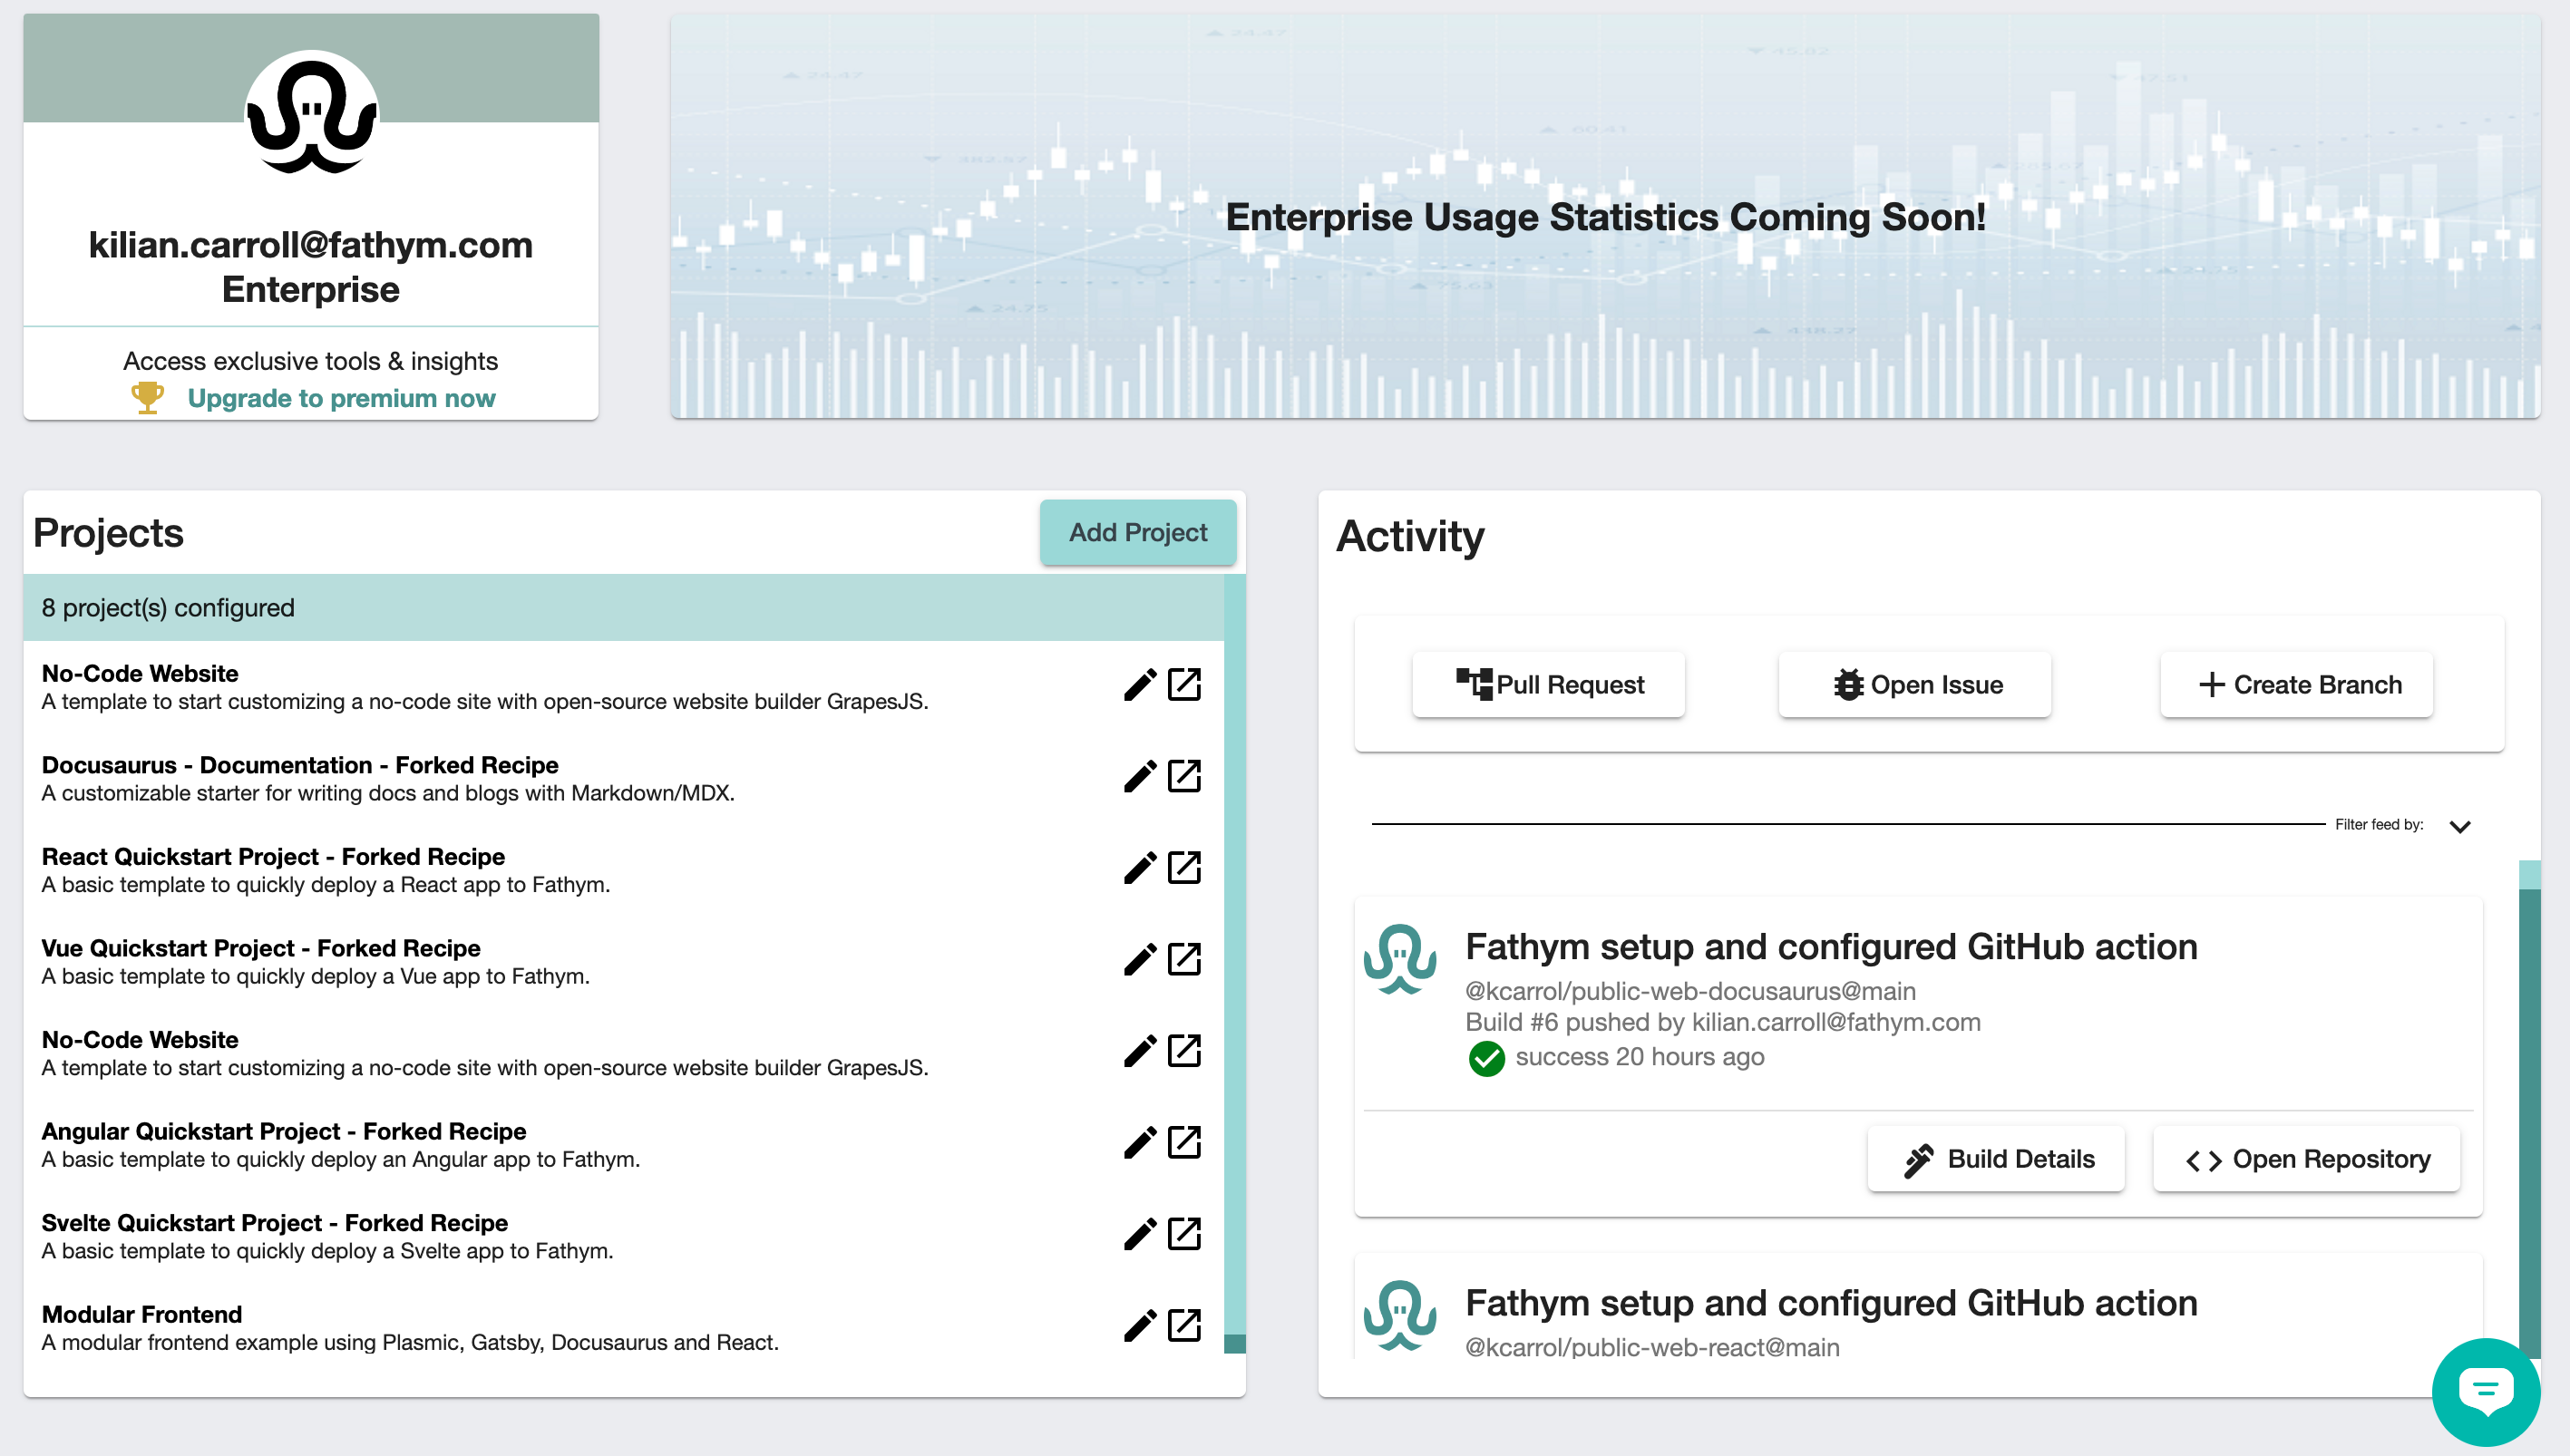Edit the second No-Code Website project
Viewport: 2570px width, 1456px height.
(1139, 1051)
